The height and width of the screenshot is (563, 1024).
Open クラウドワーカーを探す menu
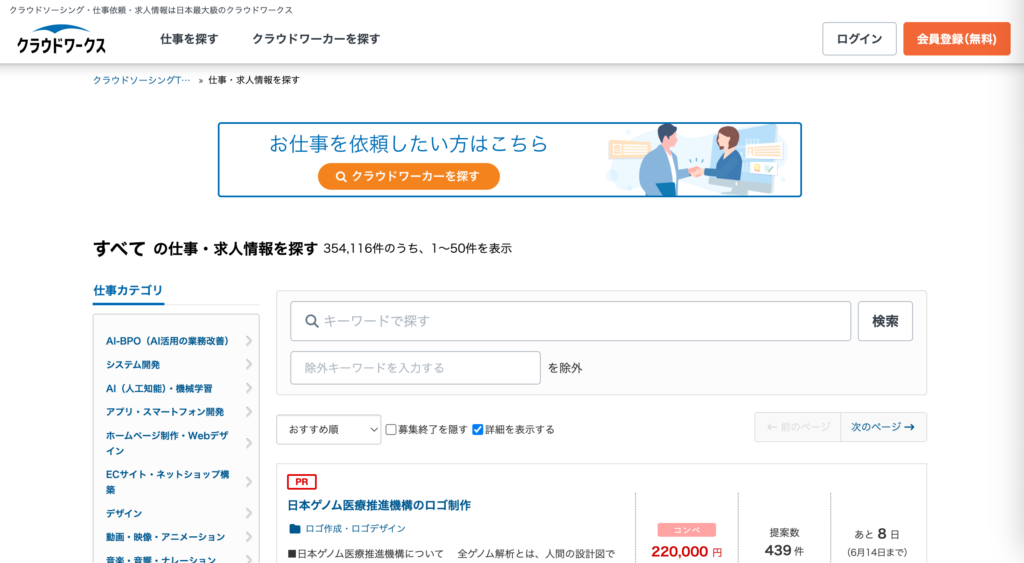coord(316,39)
